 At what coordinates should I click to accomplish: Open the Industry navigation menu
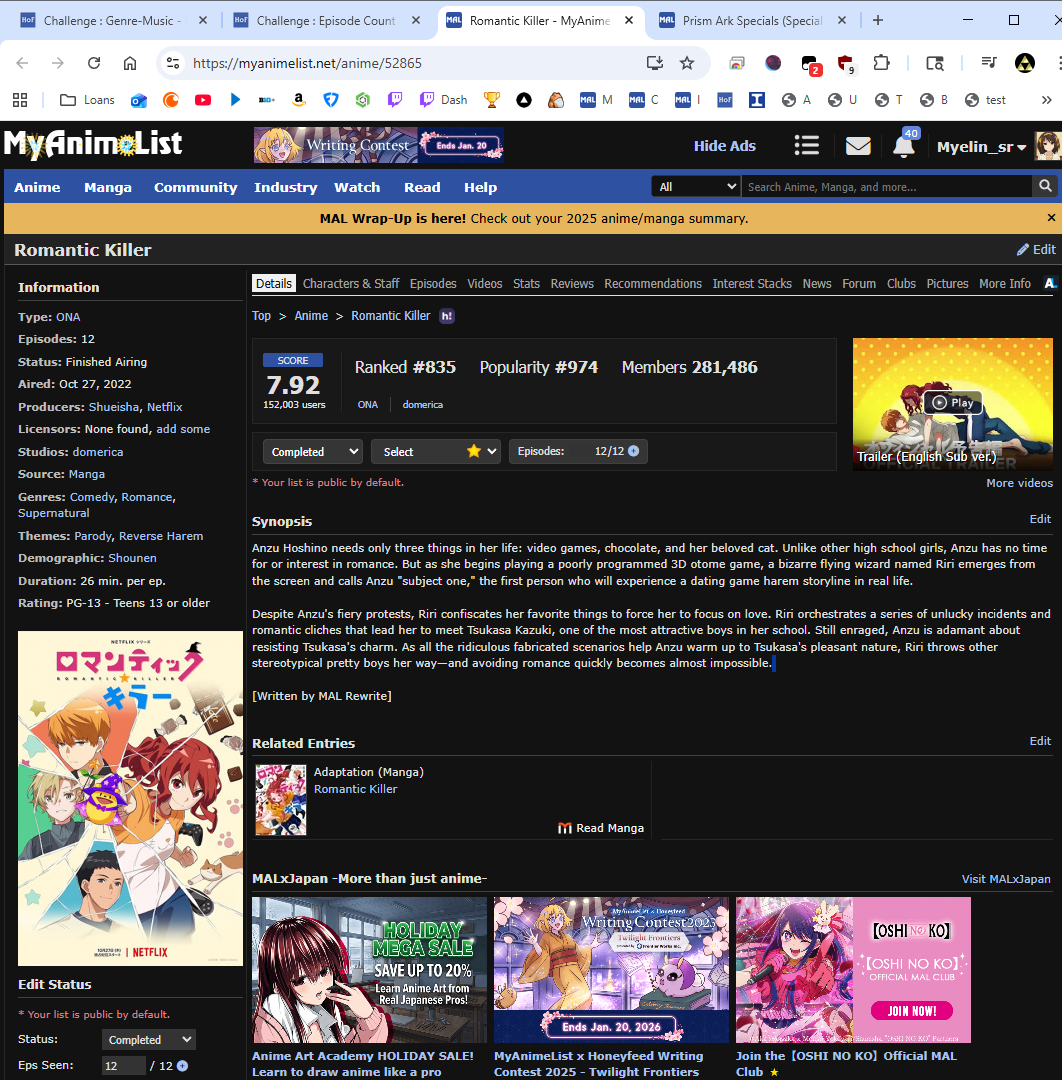[x=286, y=187]
